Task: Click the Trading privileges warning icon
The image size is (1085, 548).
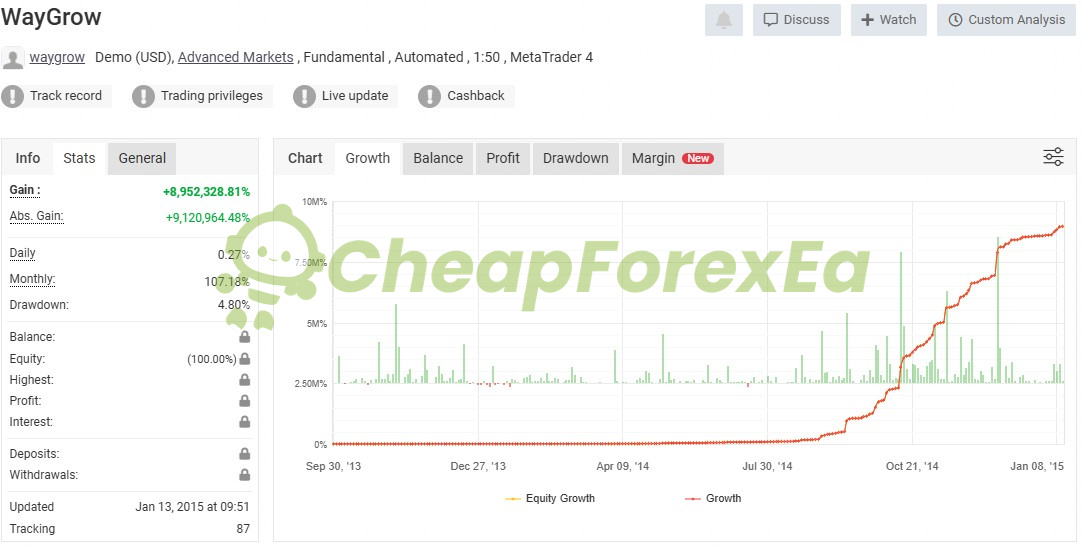Action: pos(143,96)
